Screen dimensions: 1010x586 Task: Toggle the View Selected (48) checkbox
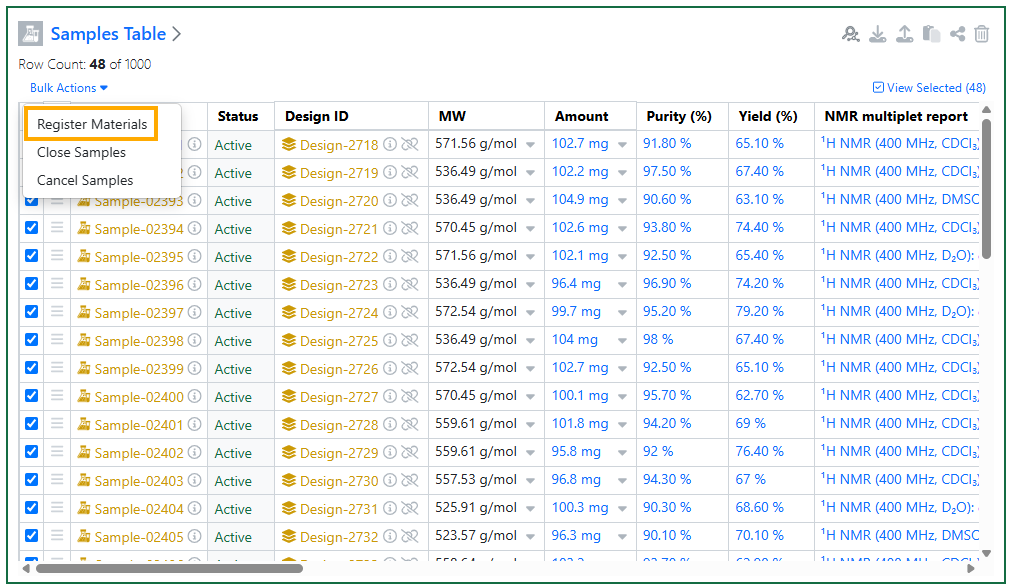[x=878, y=88]
